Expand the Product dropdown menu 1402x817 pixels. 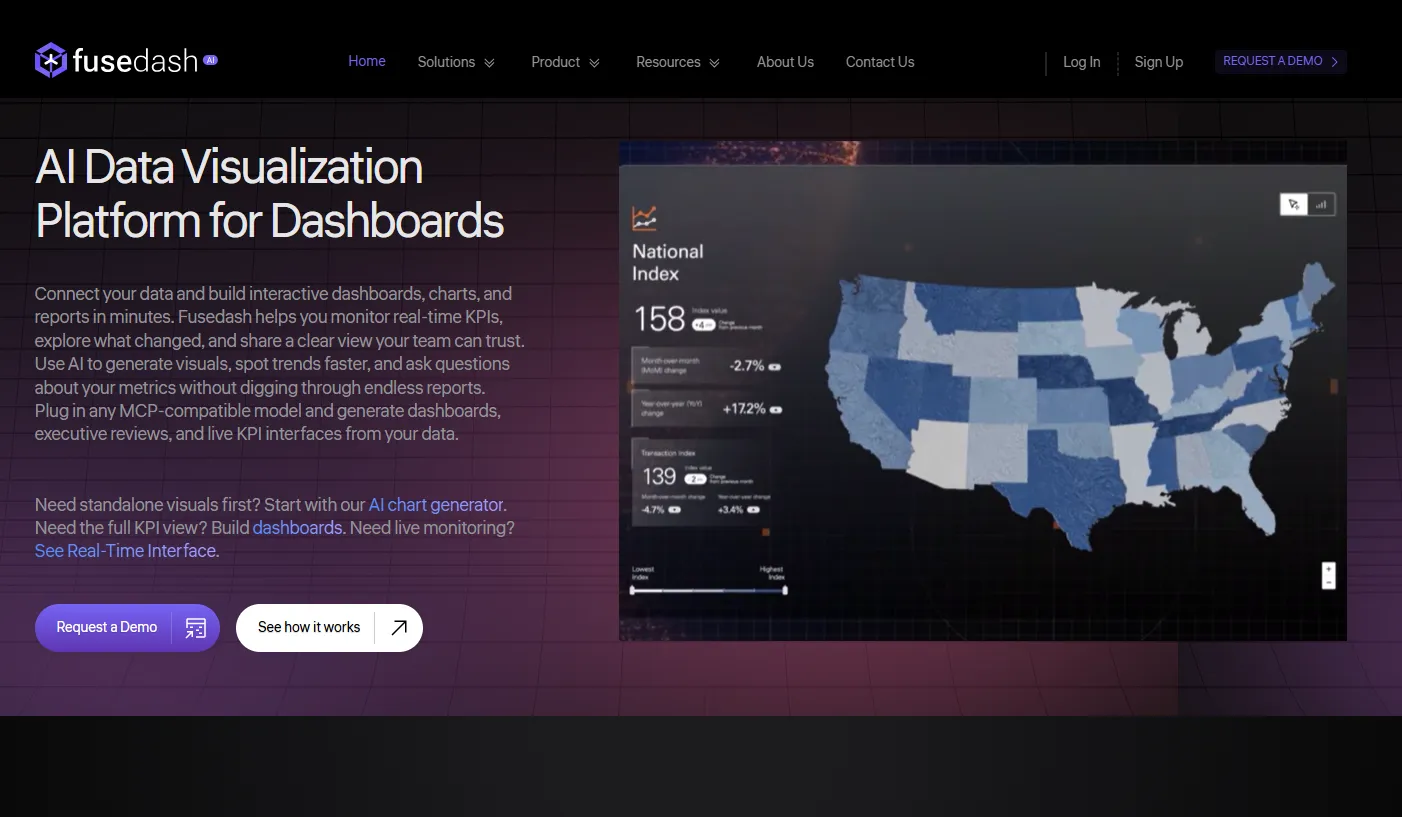pyautogui.click(x=565, y=62)
